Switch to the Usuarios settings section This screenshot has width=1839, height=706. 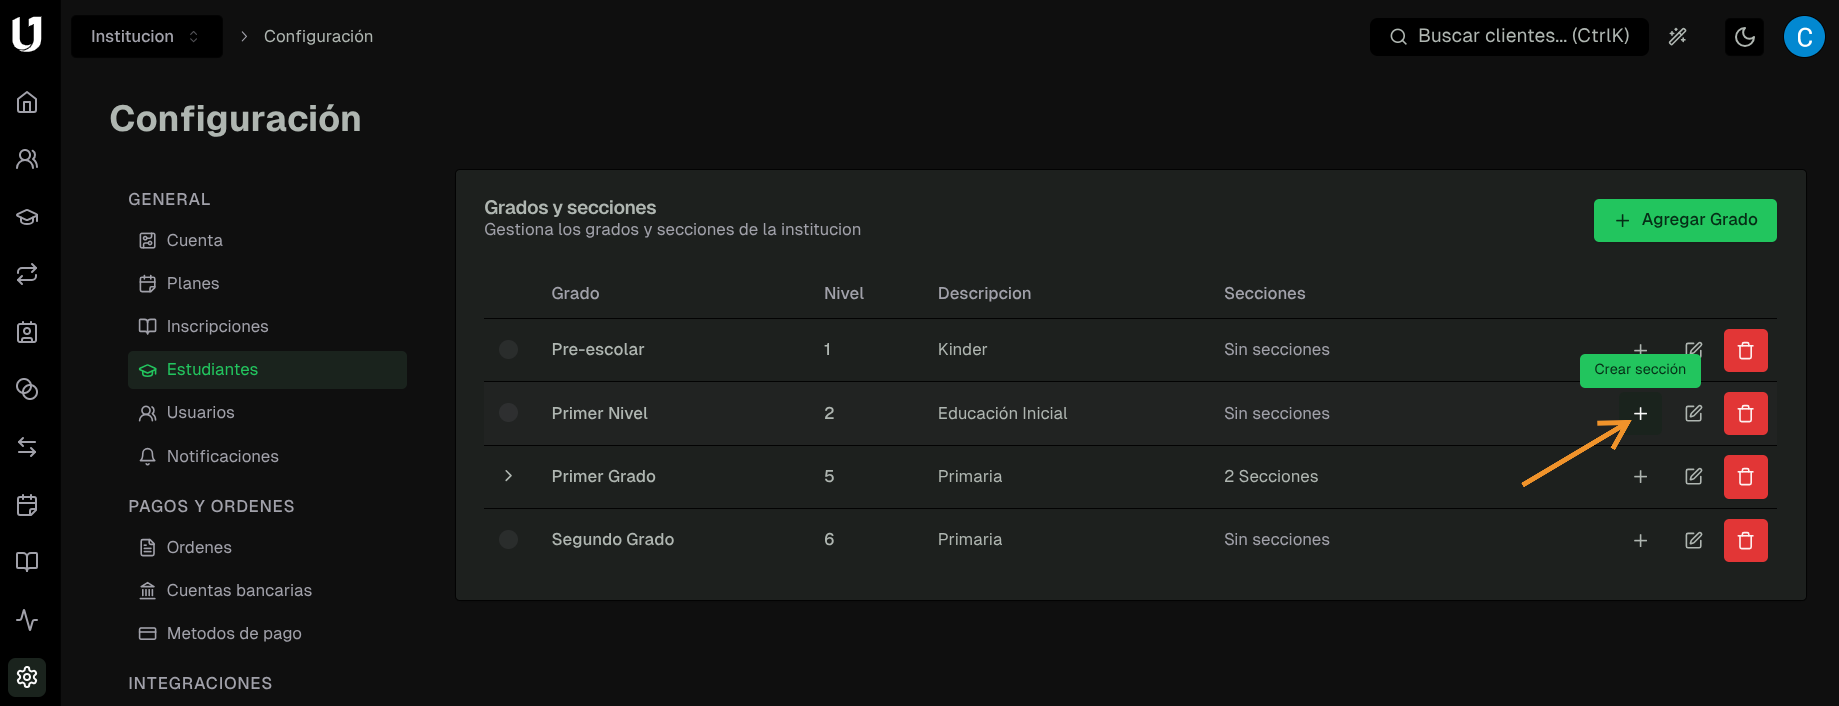(x=198, y=412)
